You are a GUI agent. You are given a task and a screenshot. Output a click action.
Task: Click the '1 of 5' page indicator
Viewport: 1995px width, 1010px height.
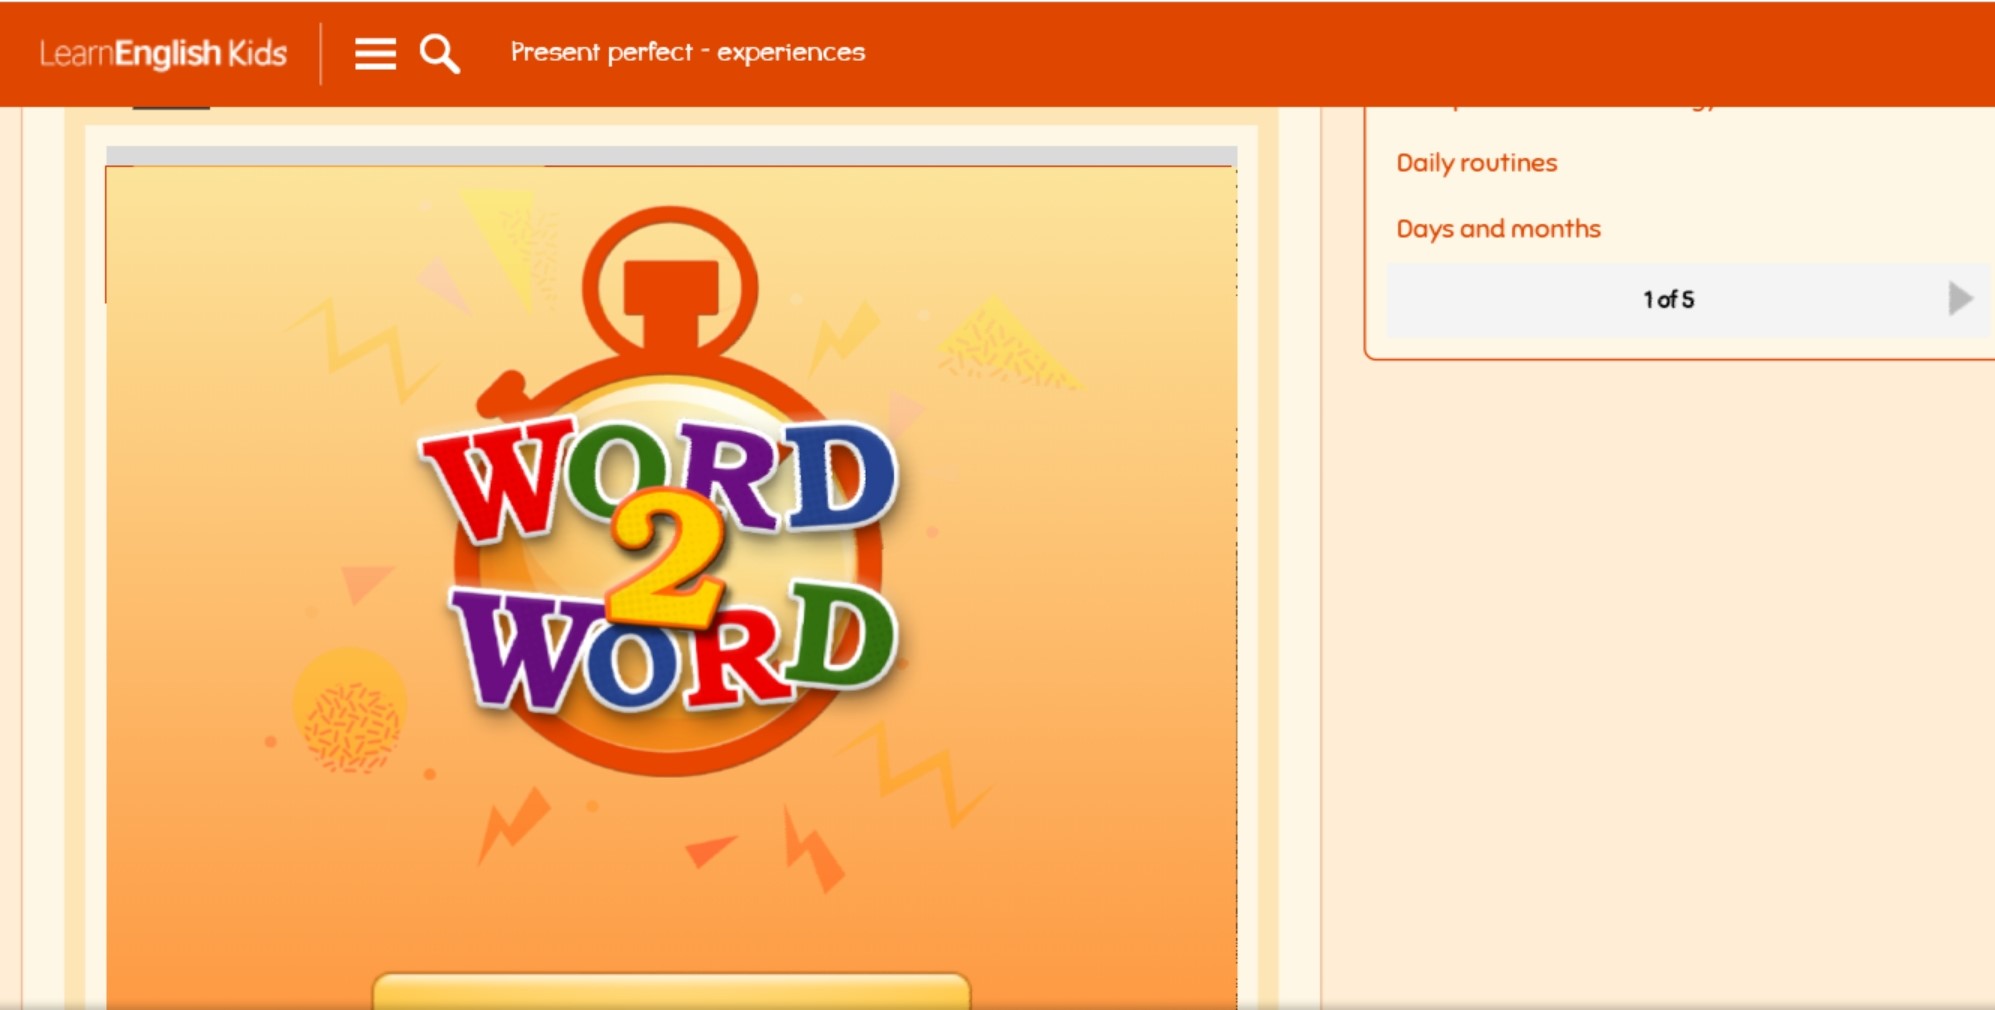click(x=1668, y=299)
